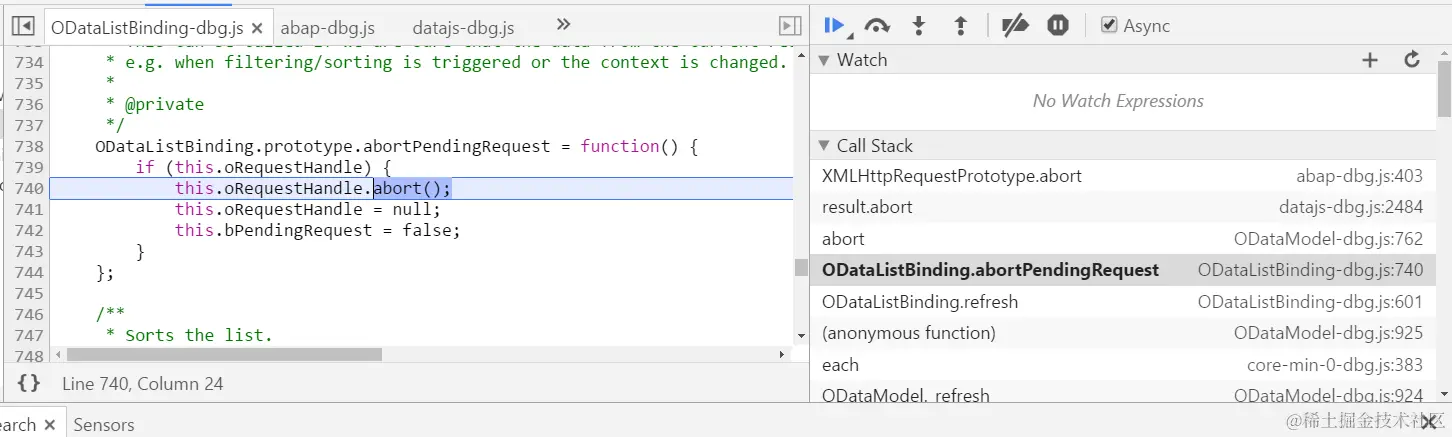This screenshot has width=1452, height=437.
Task: Set breakpoint on line 741
Action: (x=29, y=209)
